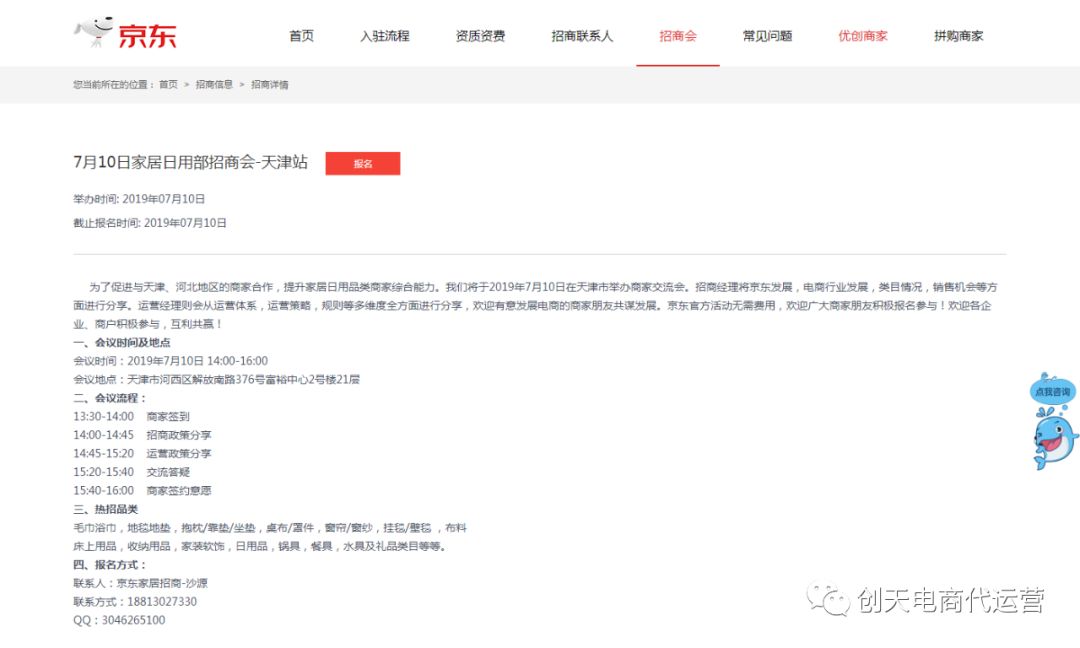Click the QQ number 3046265100
This screenshot has height=648, width=1080.
tap(134, 620)
